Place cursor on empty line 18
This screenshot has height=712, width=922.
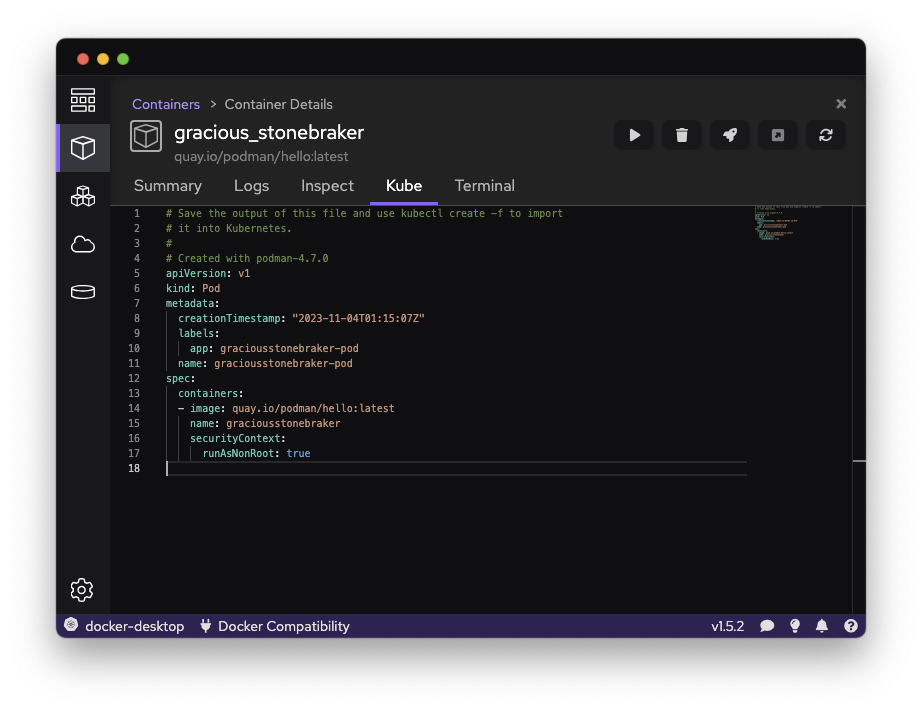(x=456, y=468)
